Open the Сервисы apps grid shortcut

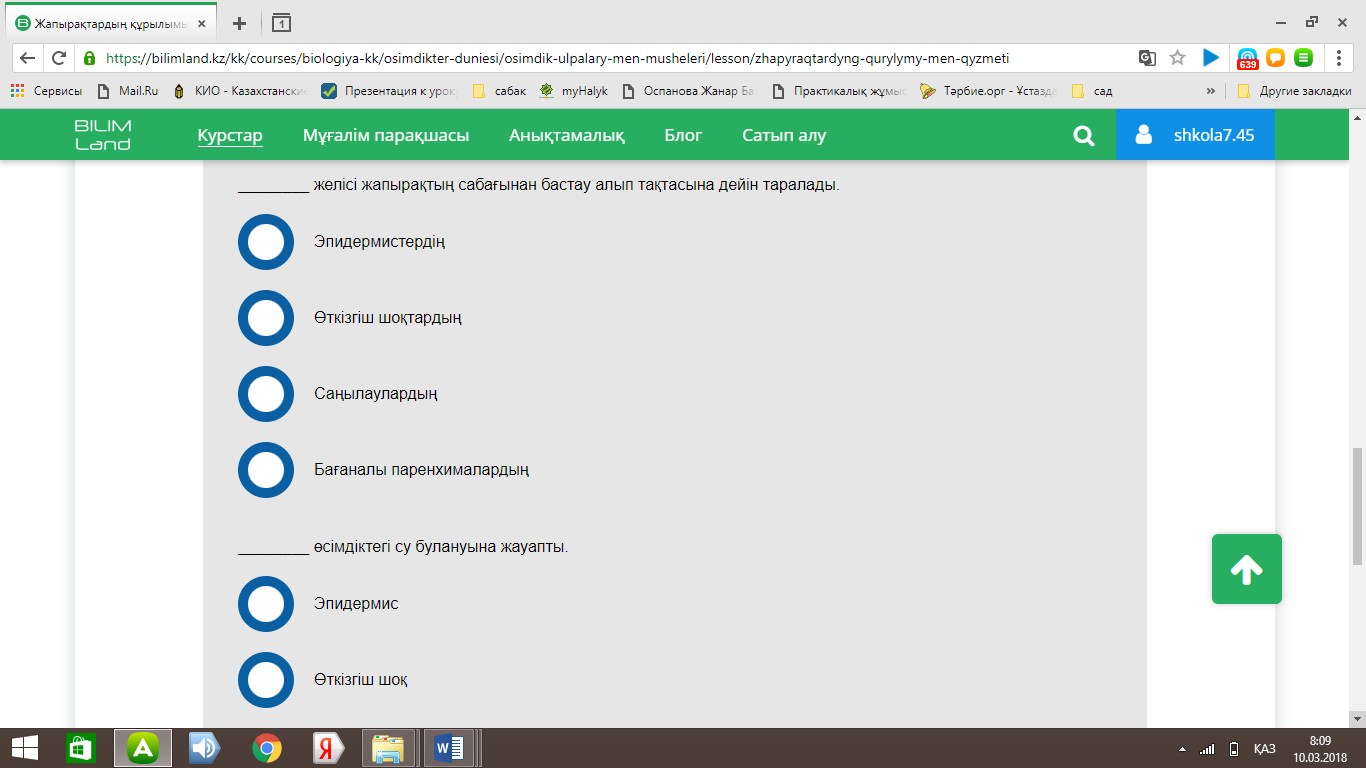click(46, 91)
